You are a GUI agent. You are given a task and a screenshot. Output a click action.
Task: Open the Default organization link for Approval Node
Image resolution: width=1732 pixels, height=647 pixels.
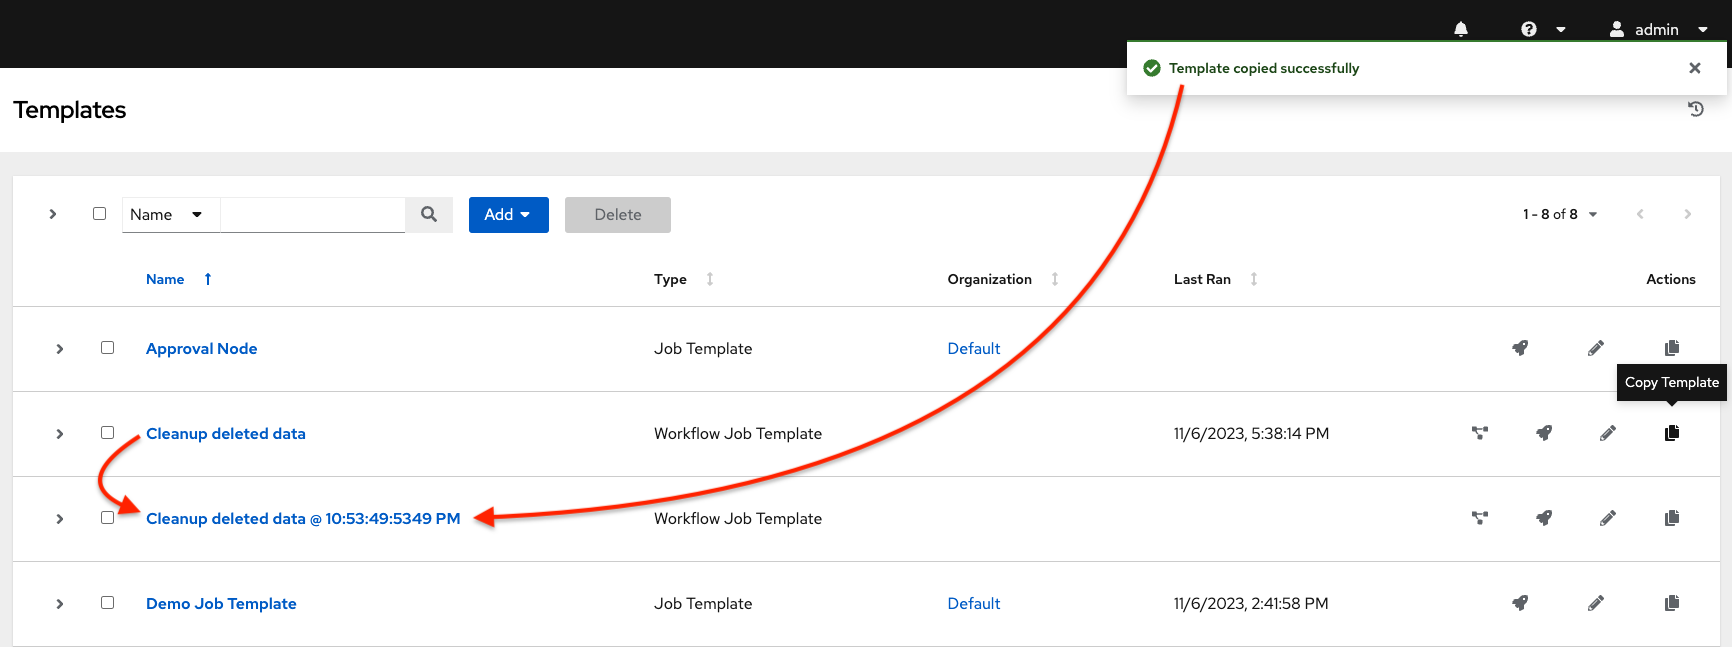(x=973, y=348)
